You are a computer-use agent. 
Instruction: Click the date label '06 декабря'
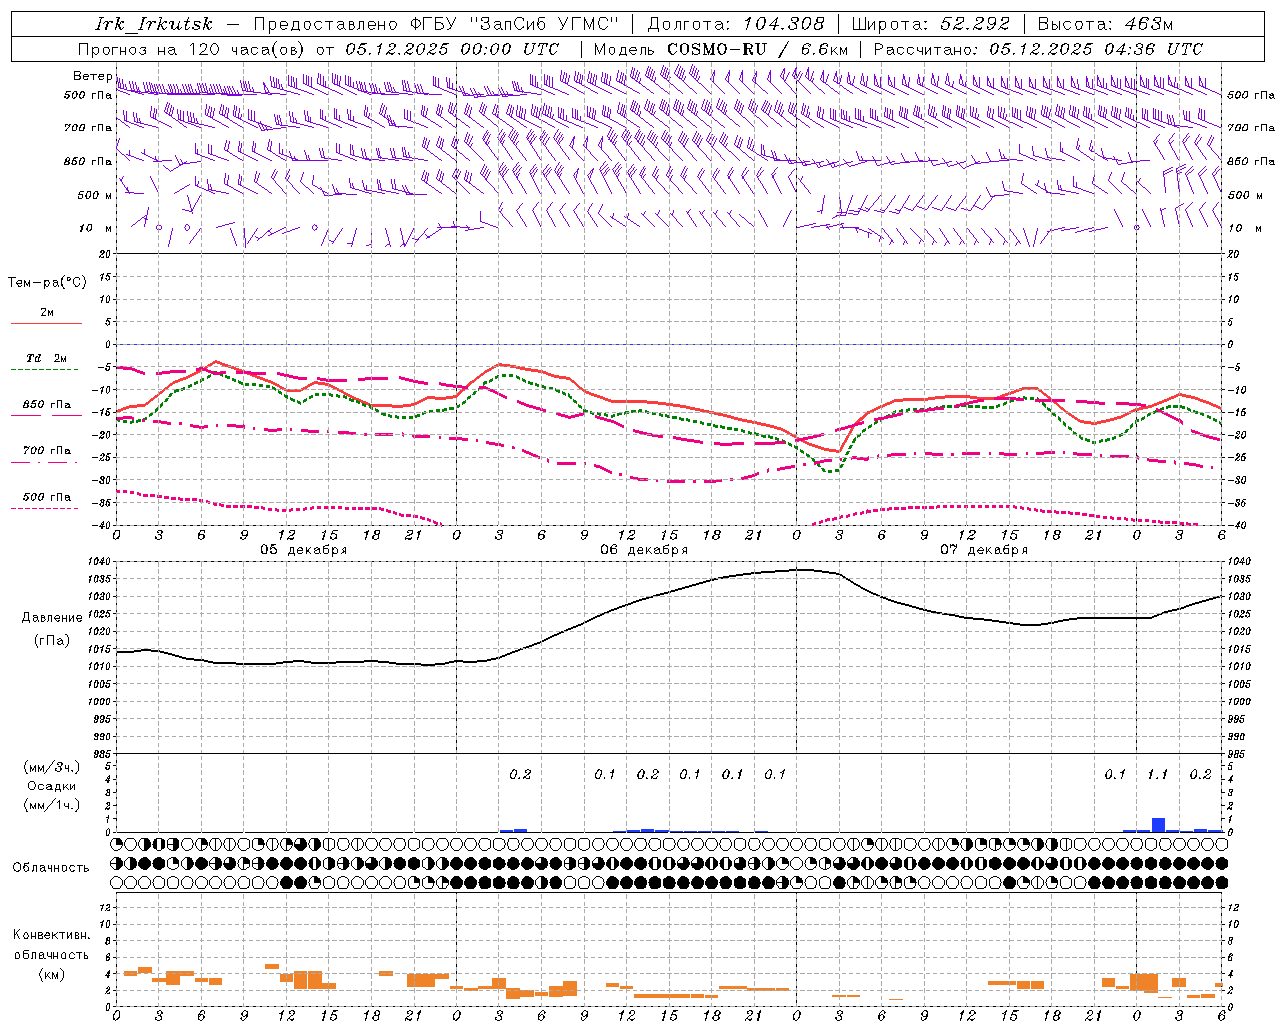tap(644, 550)
